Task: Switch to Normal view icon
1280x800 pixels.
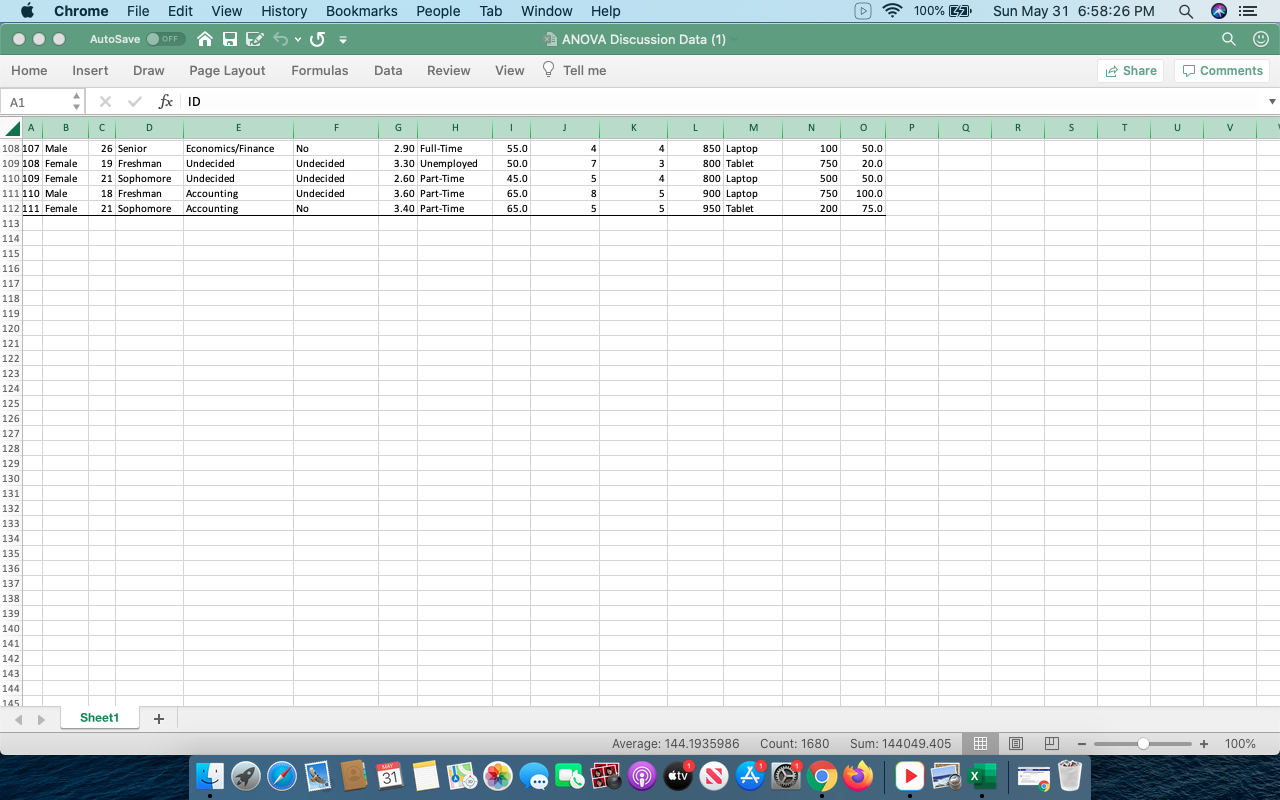Action: (980, 744)
